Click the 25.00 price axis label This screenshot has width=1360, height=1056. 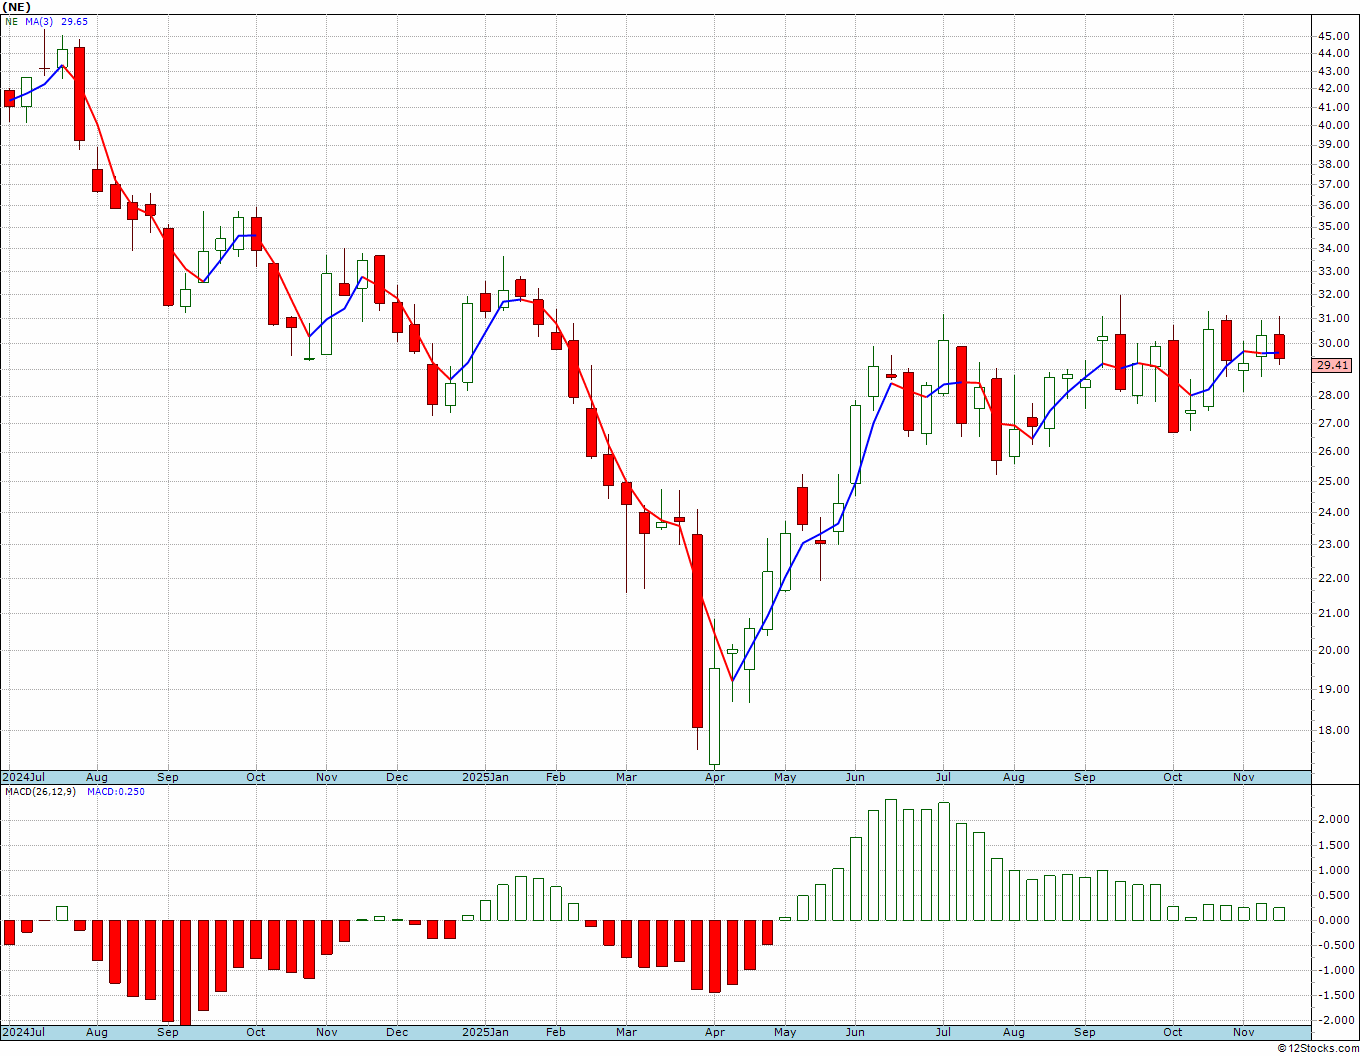1333,481
